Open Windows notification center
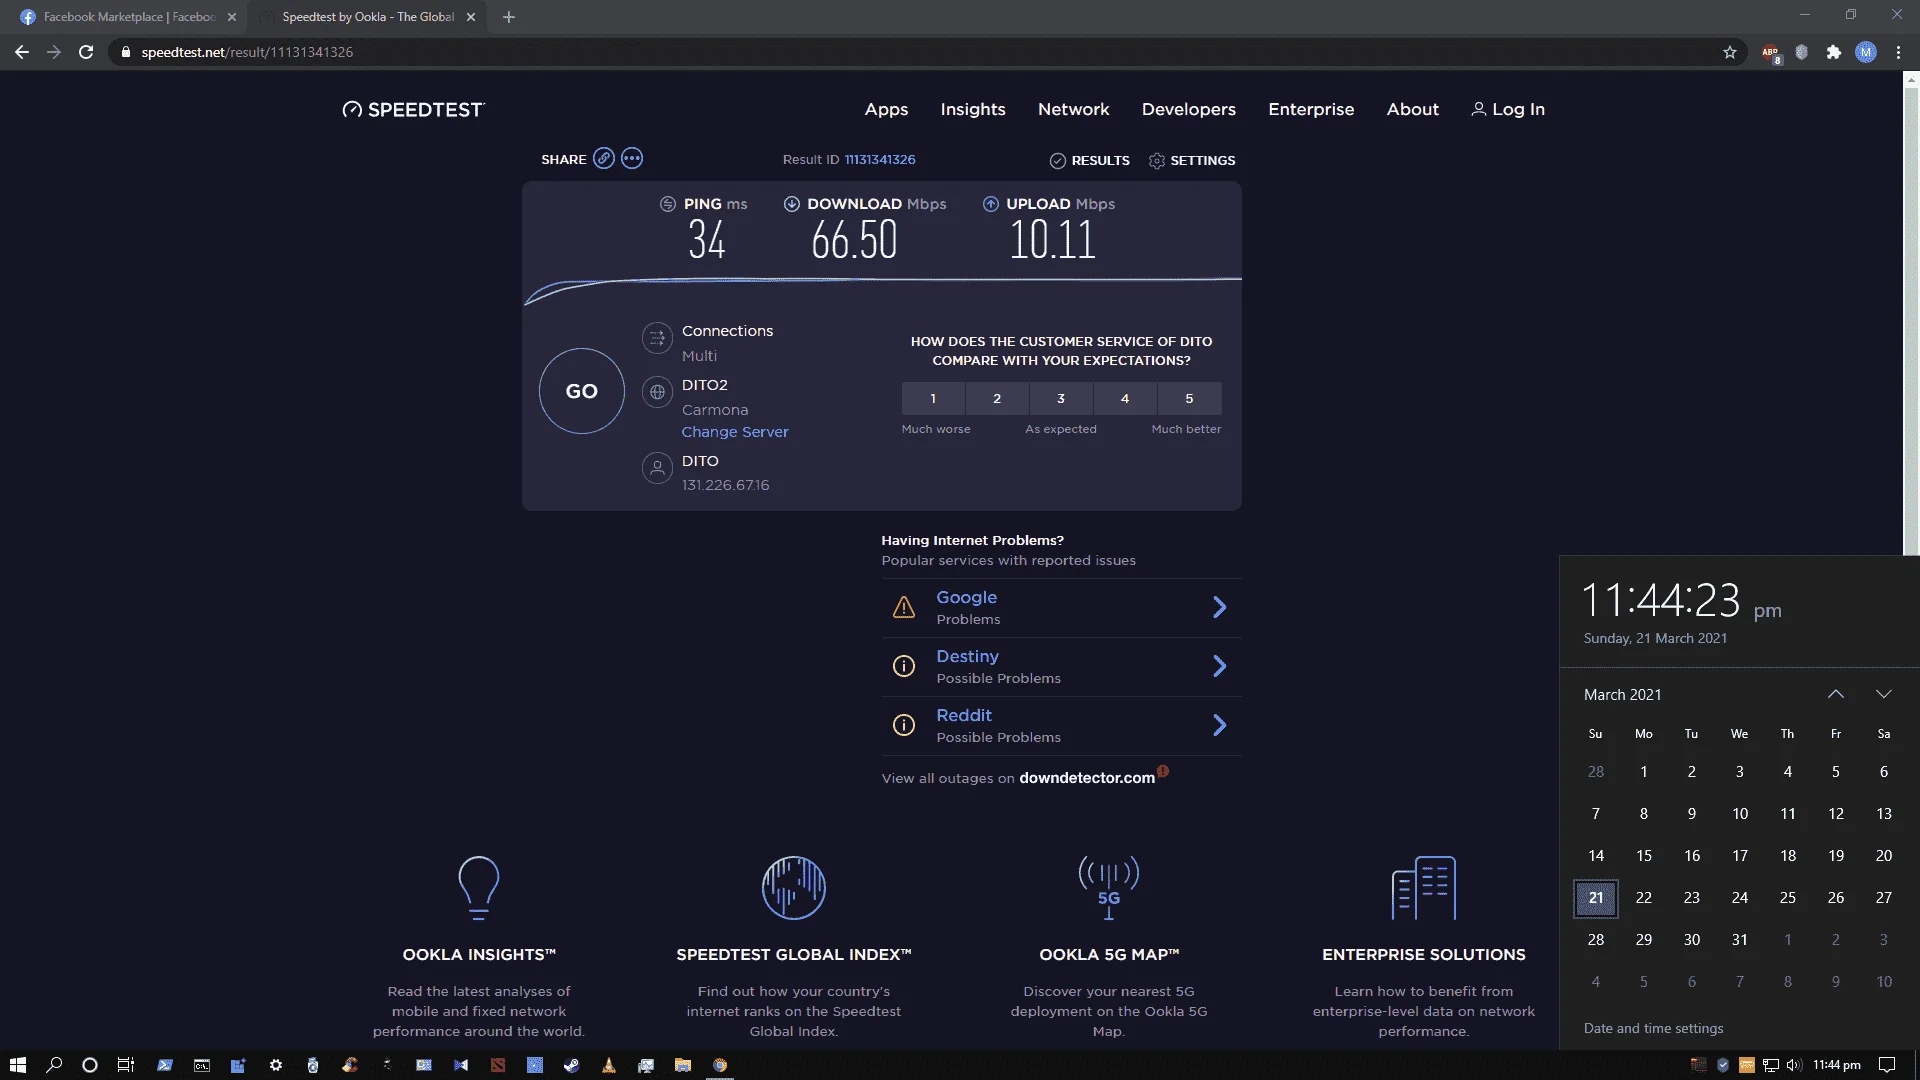The image size is (1920, 1080). (1887, 1065)
